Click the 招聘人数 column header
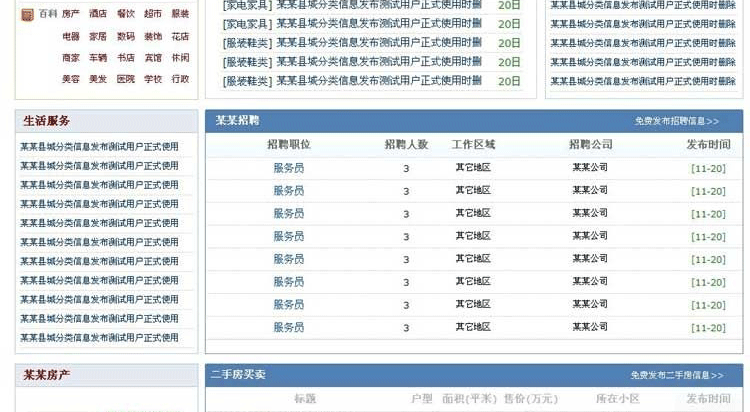This screenshot has width=750, height=412. (x=406, y=145)
